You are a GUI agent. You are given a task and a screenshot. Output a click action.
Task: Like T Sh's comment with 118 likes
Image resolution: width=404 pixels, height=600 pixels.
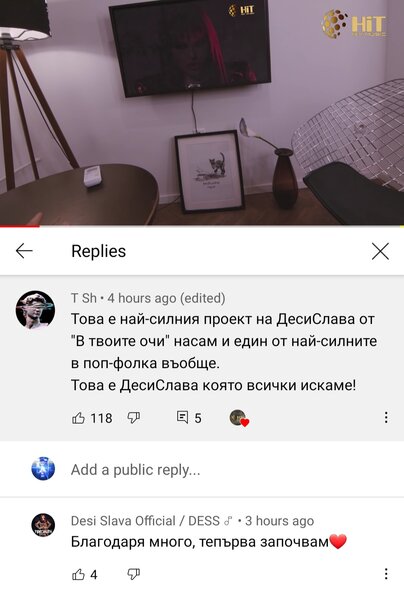point(78,418)
